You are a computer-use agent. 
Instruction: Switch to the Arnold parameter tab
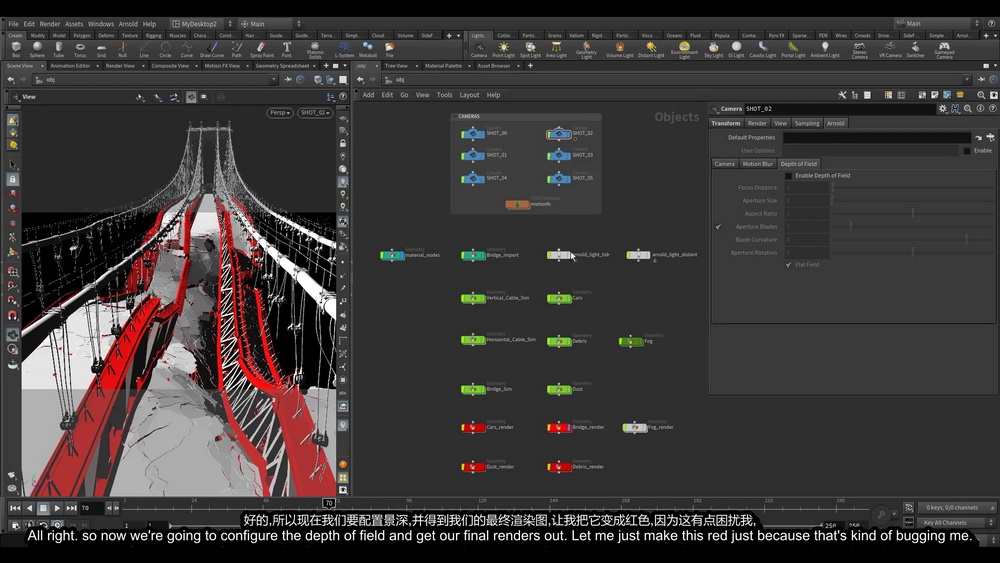point(835,123)
